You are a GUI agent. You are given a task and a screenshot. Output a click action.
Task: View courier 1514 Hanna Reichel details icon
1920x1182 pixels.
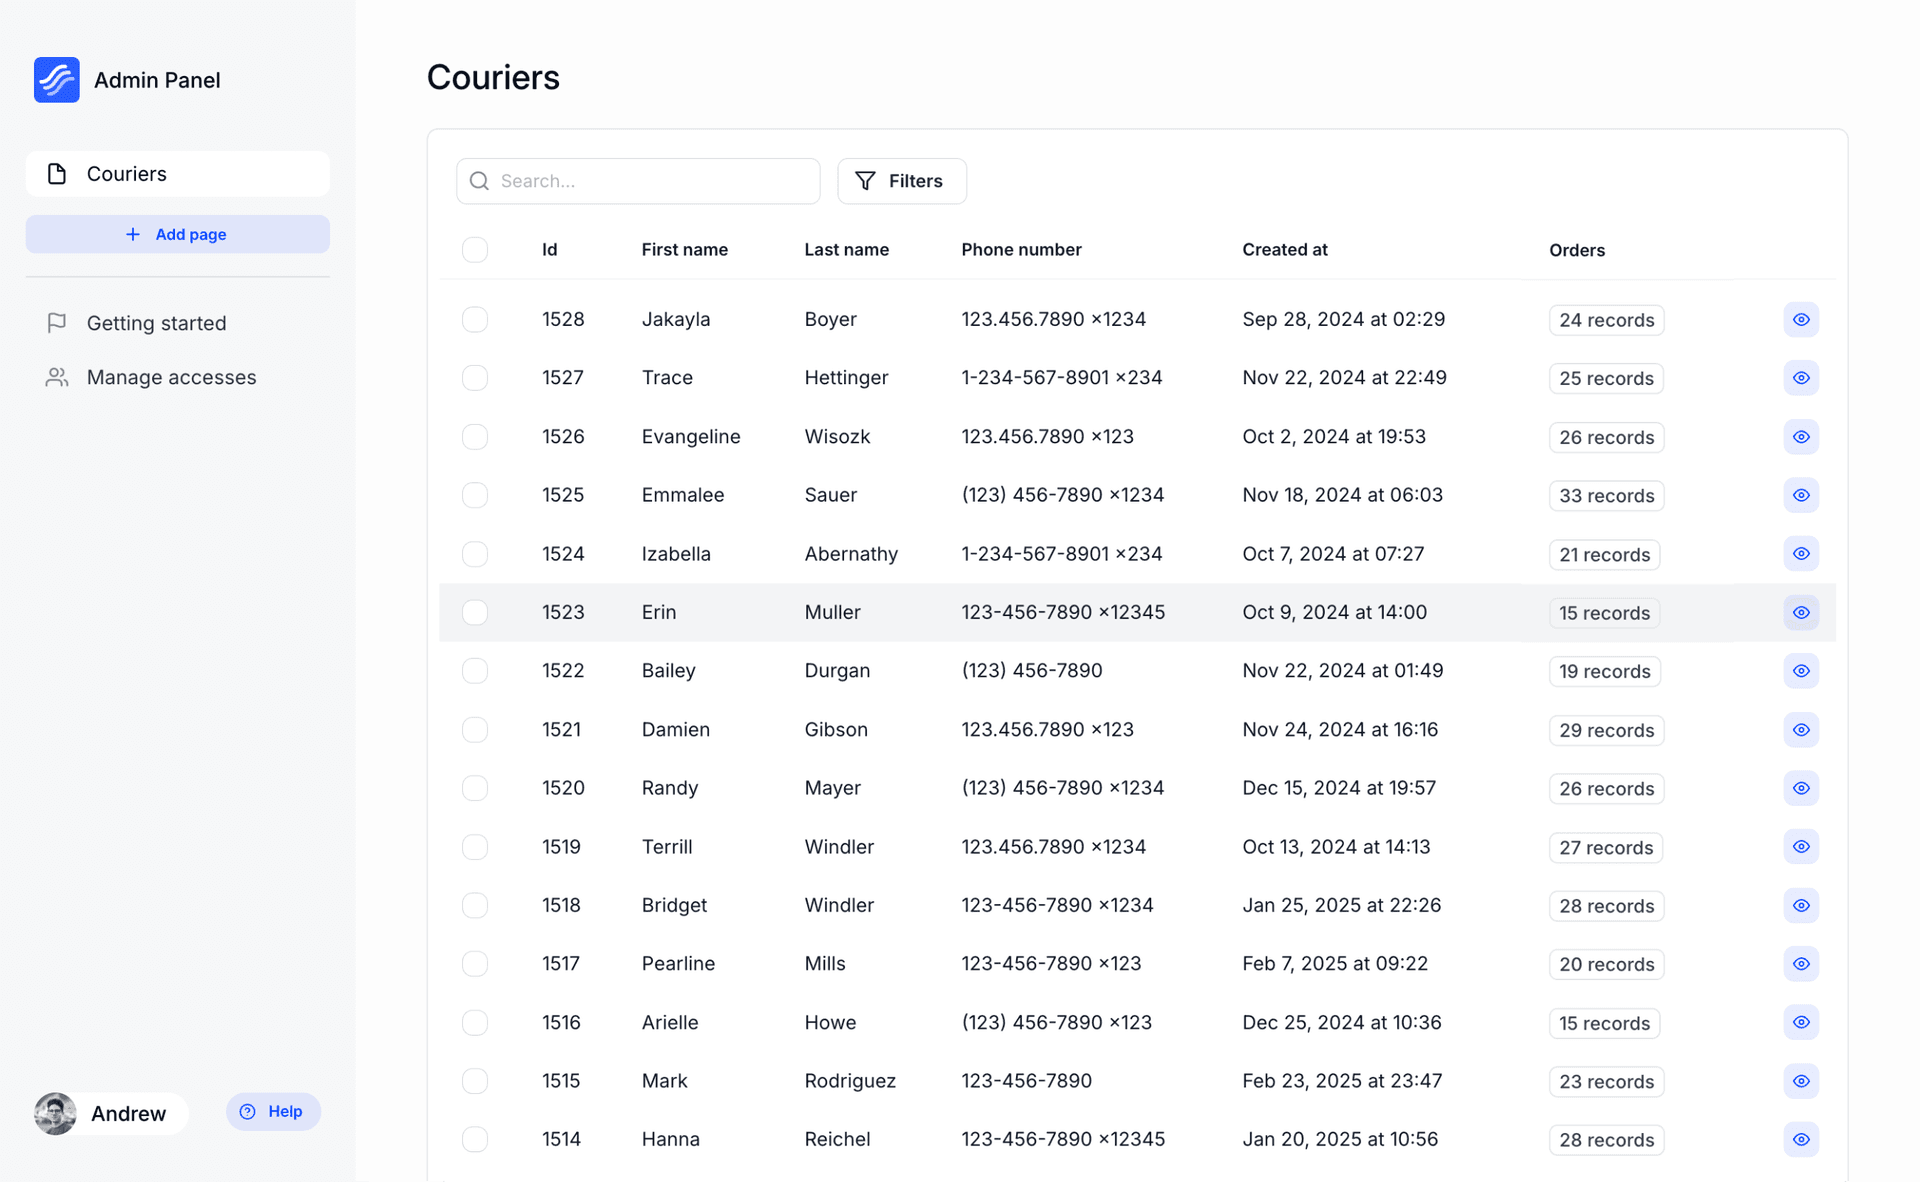click(1800, 1140)
